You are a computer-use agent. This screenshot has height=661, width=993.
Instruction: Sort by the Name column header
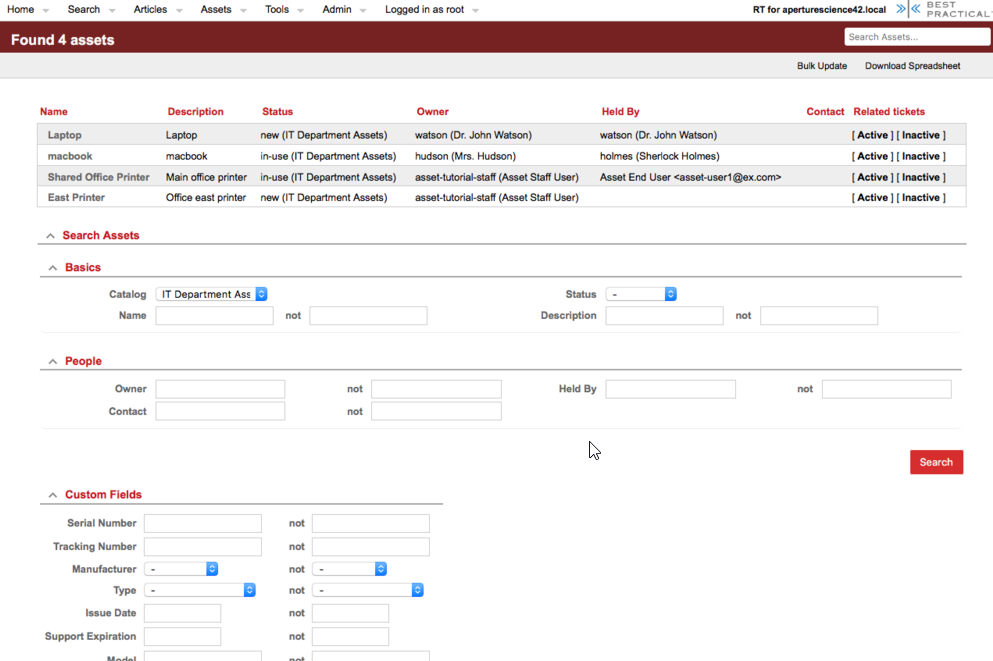point(54,111)
